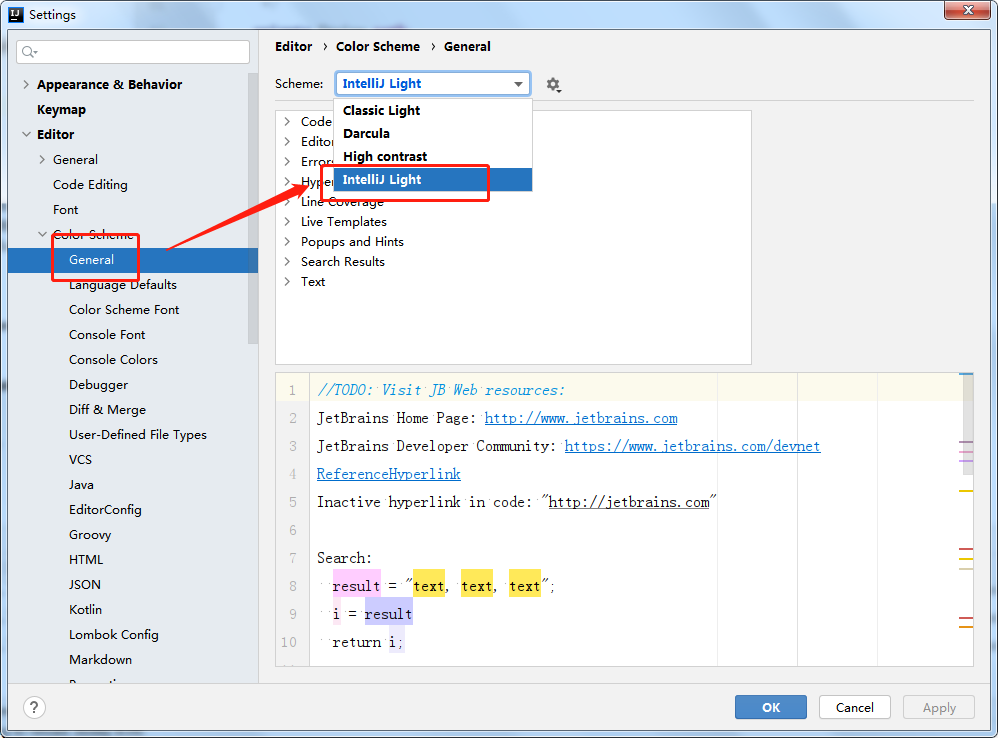Expand the General node under Editor
998x738 pixels.
pos(42,160)
